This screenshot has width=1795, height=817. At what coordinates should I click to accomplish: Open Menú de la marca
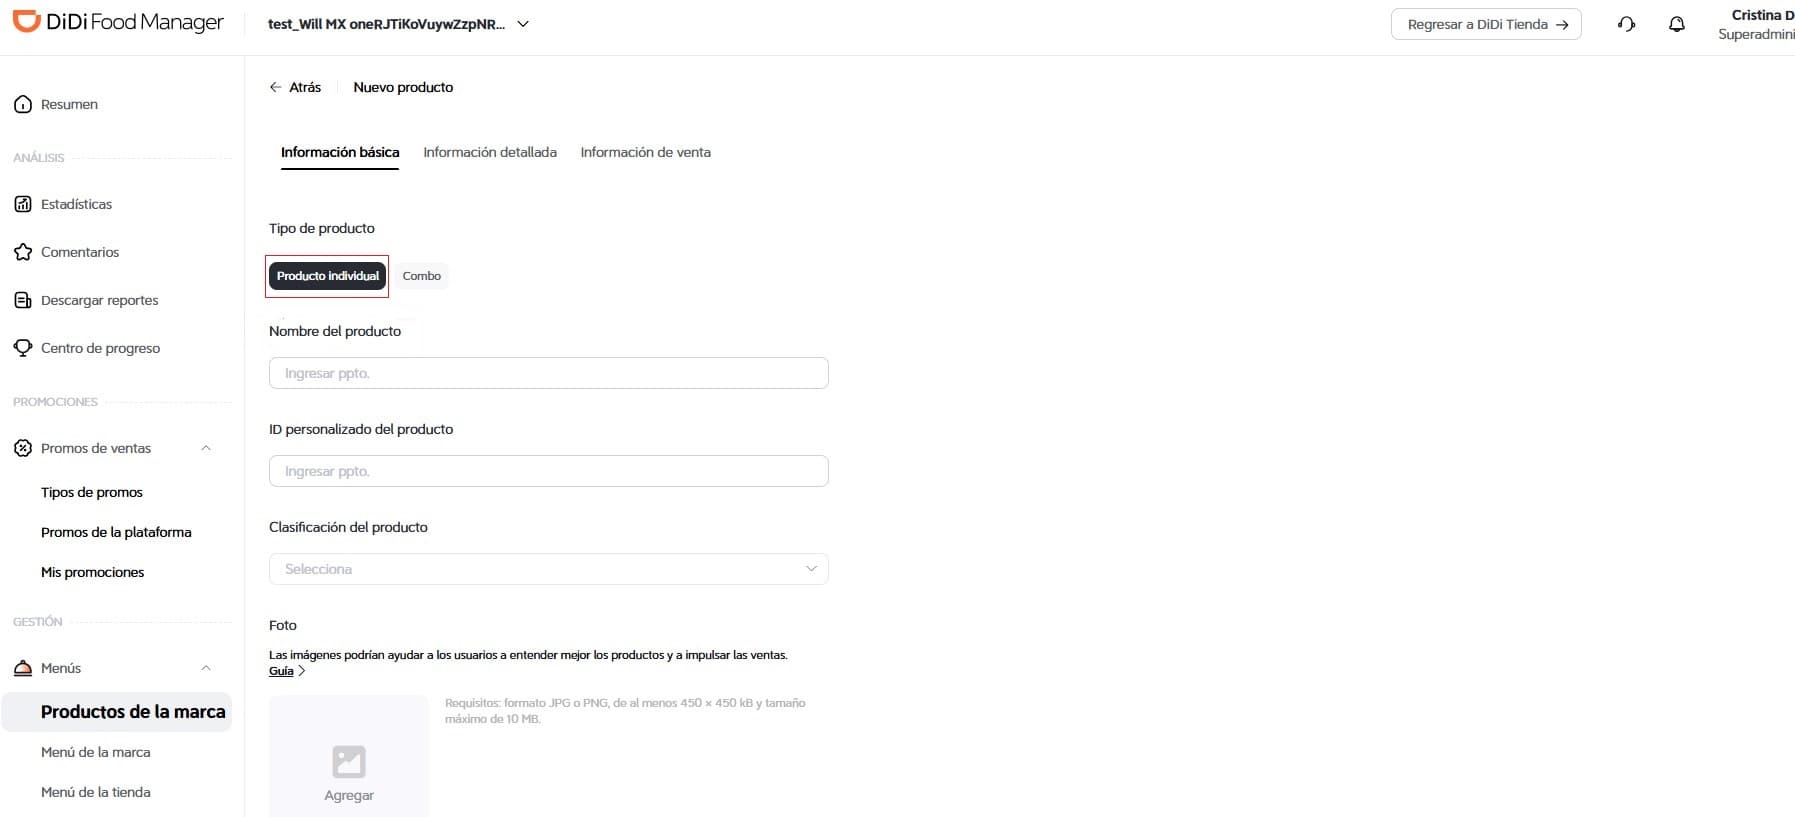(x=96, y=752)
